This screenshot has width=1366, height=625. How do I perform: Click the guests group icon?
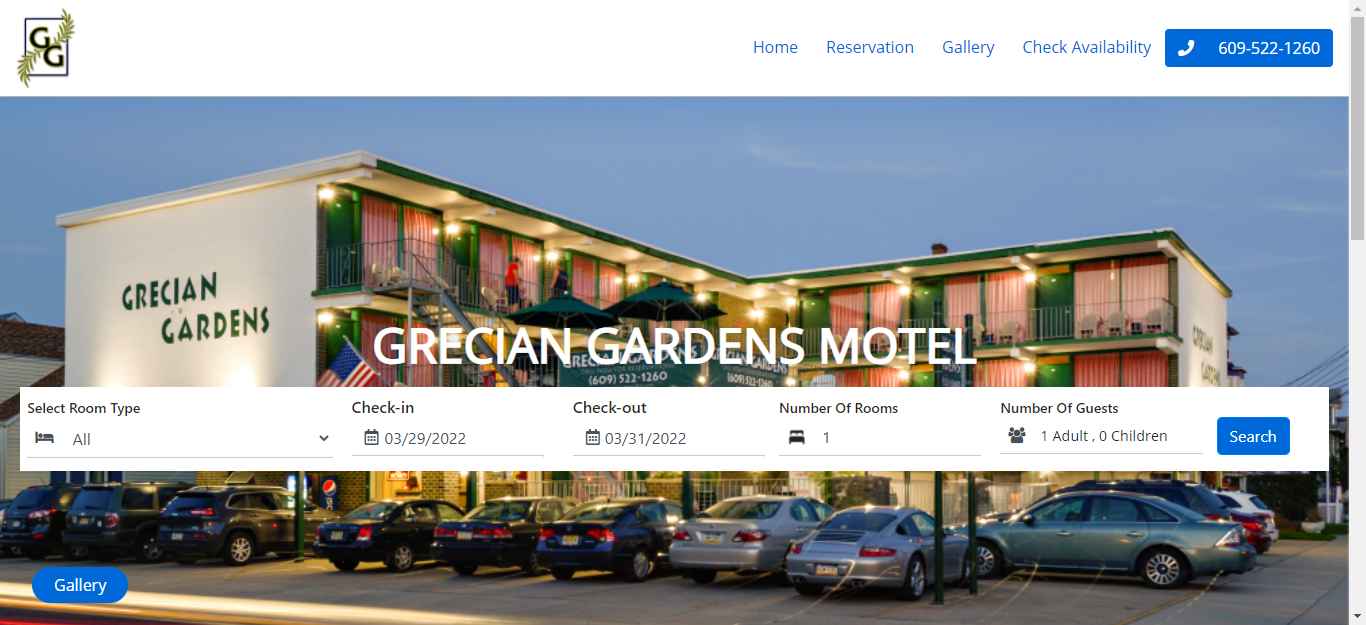pos(1017,436)
